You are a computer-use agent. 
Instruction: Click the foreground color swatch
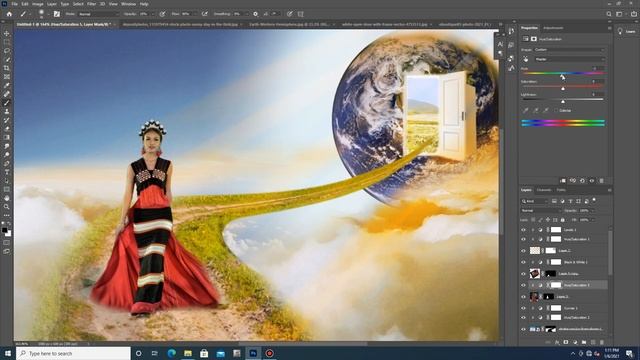[4, 230]
